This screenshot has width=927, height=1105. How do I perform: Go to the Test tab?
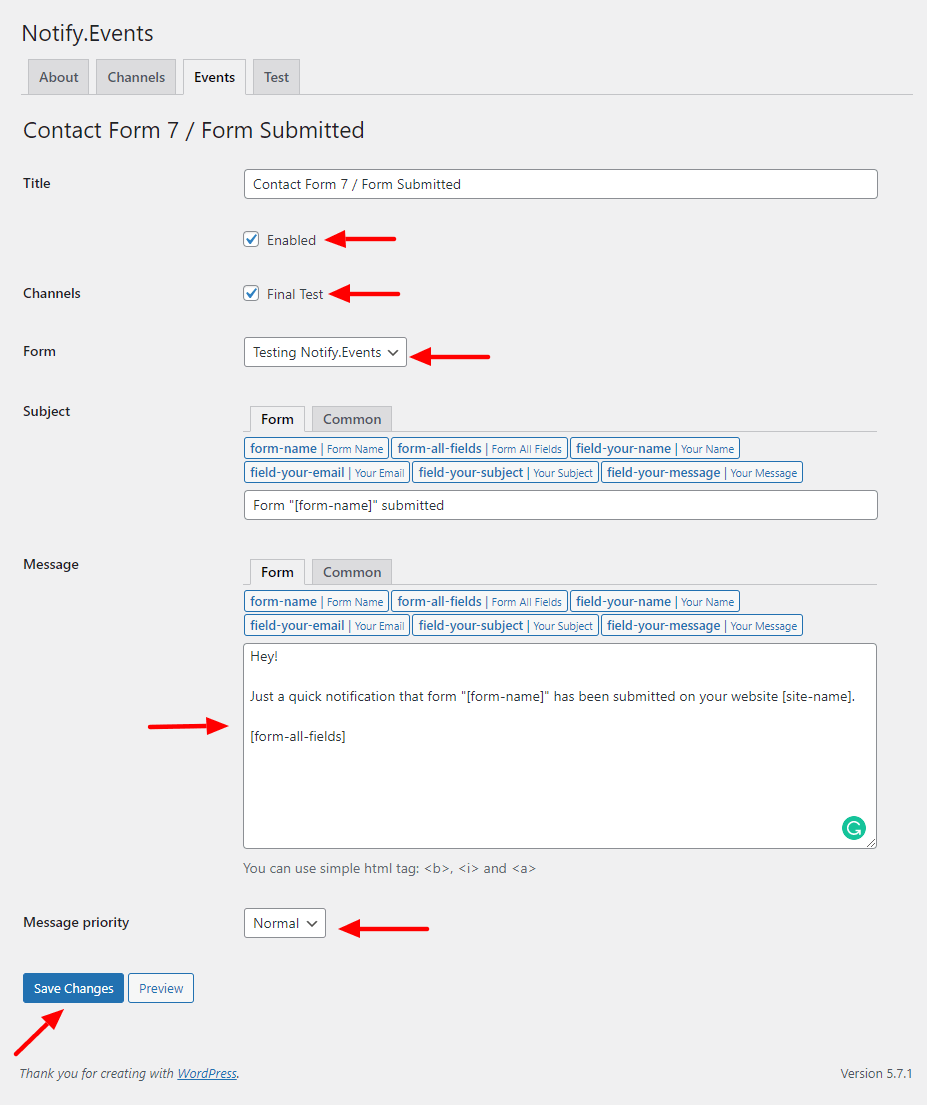276,77
